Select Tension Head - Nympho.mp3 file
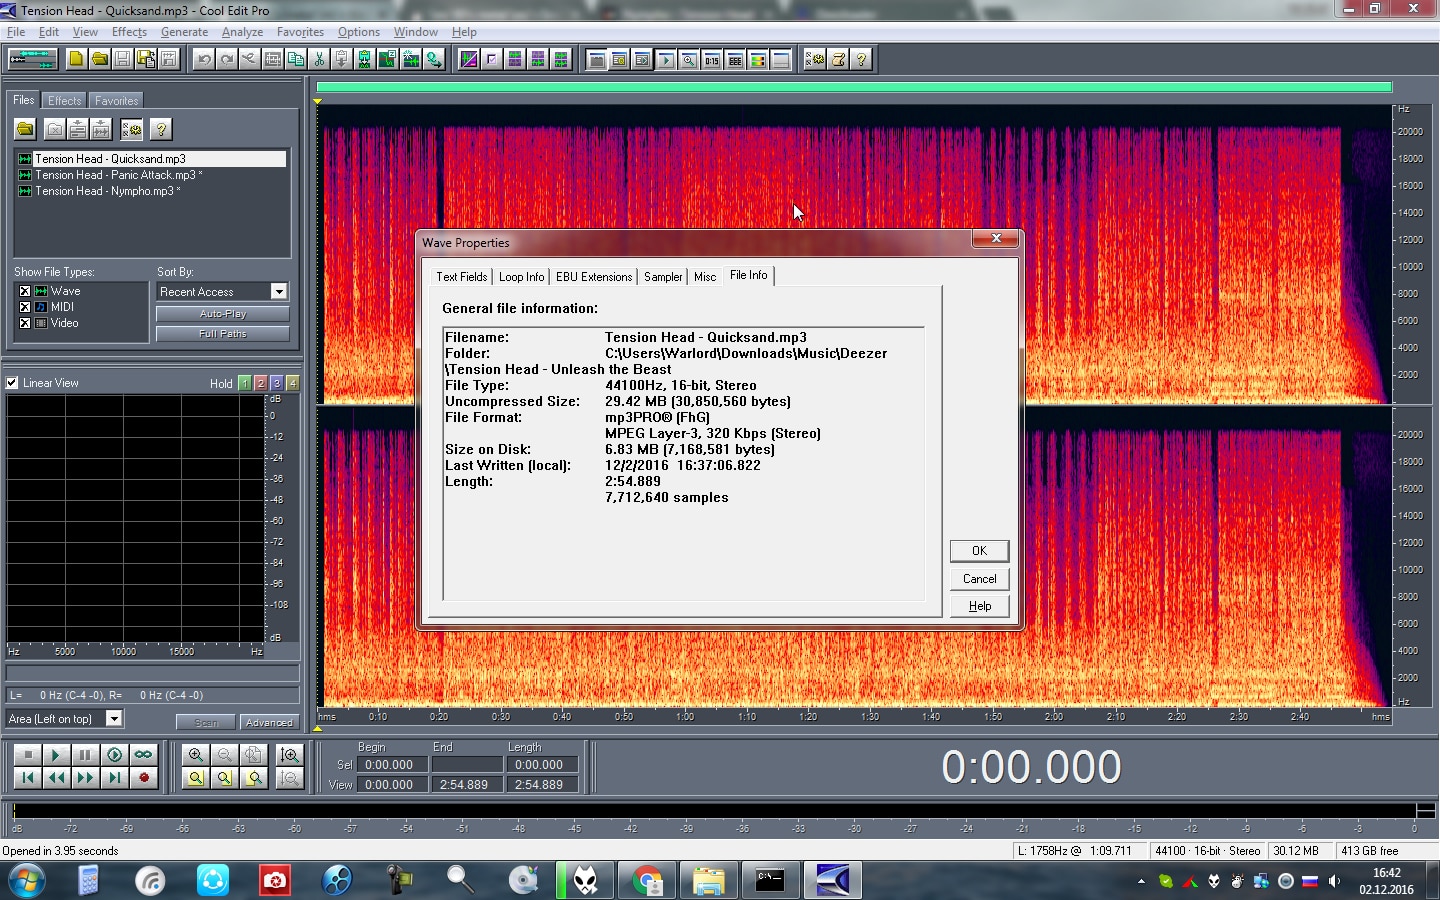1440x900 pixels. tap(107, 191)
